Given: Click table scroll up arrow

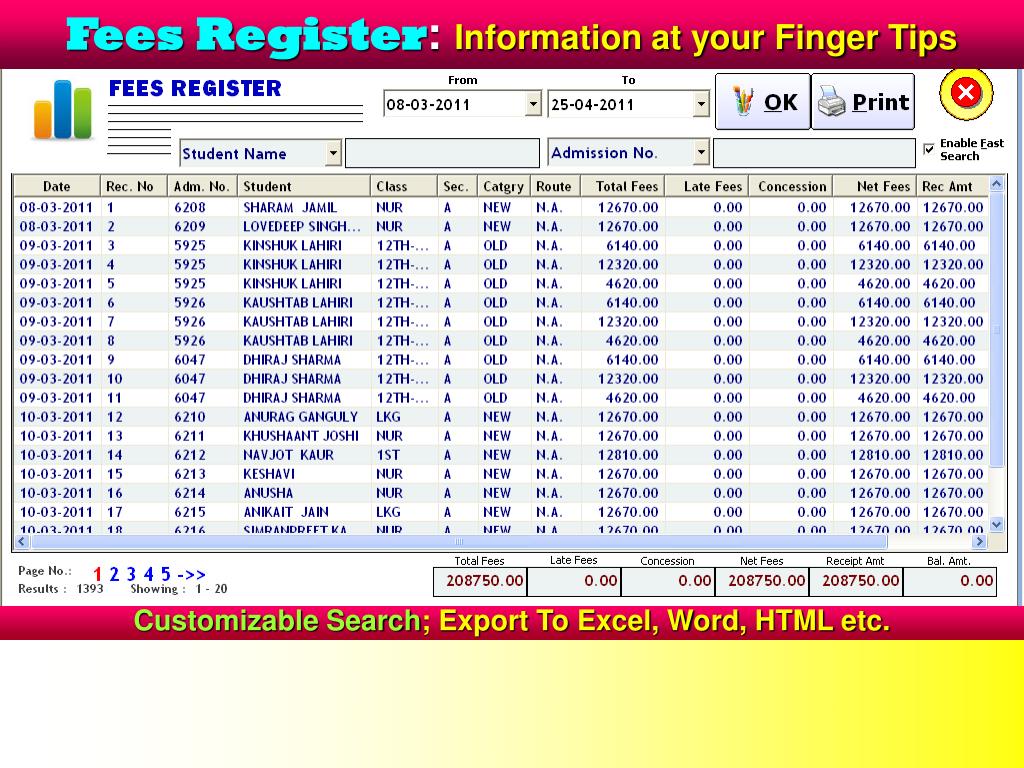Looking at the screenshot, I should tap(996, 185).
